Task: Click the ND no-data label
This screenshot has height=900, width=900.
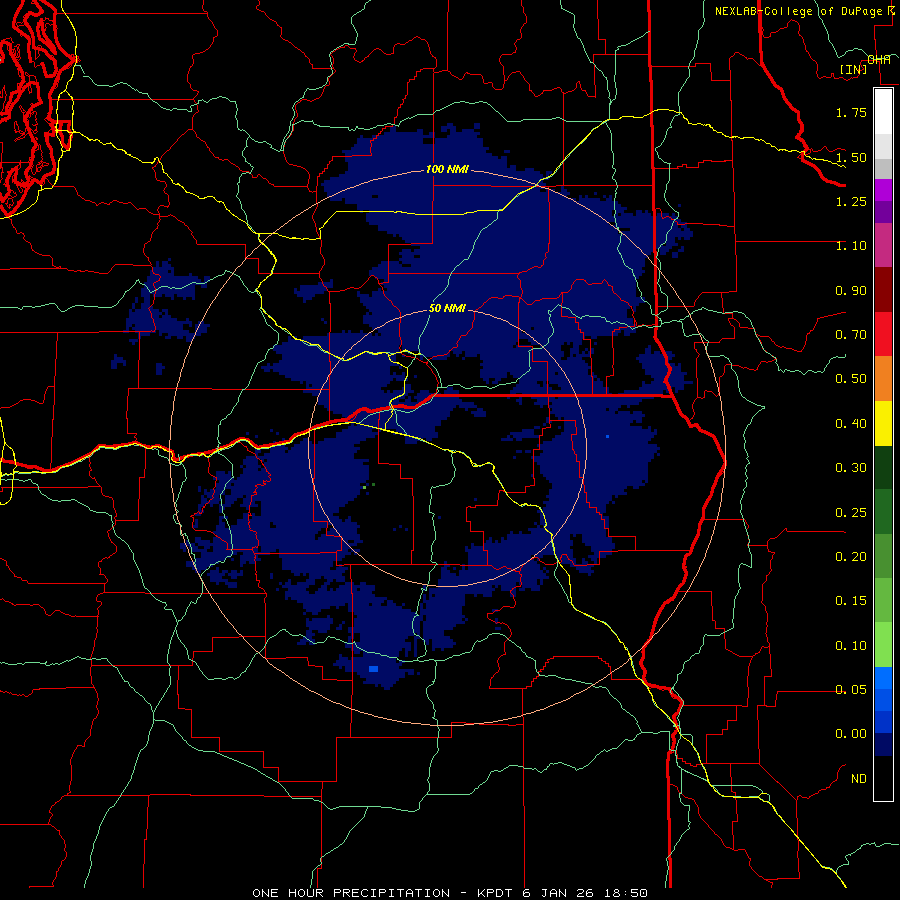Action: (x=859, y=779)
